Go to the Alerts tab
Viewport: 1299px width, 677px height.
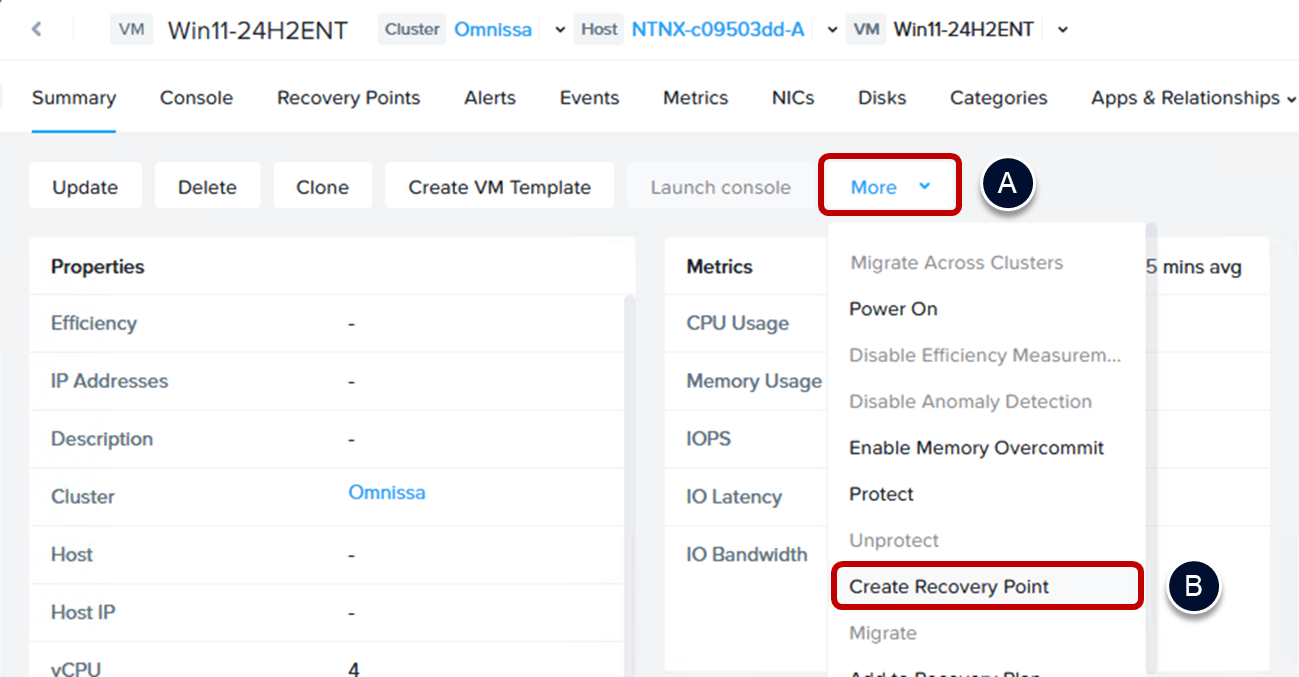tap(489, 98)
